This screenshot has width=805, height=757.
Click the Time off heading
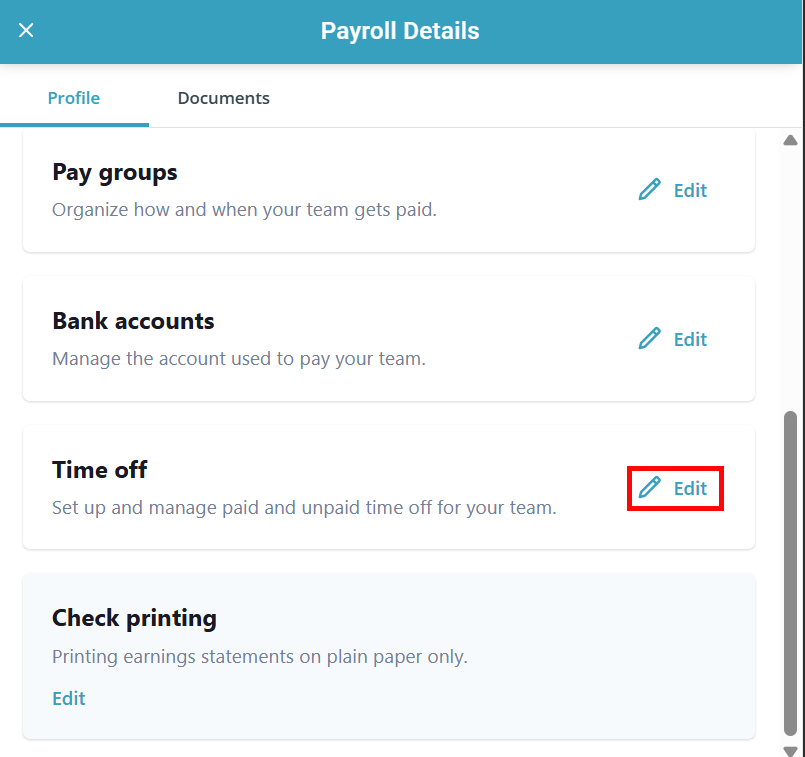click(100, 470)
